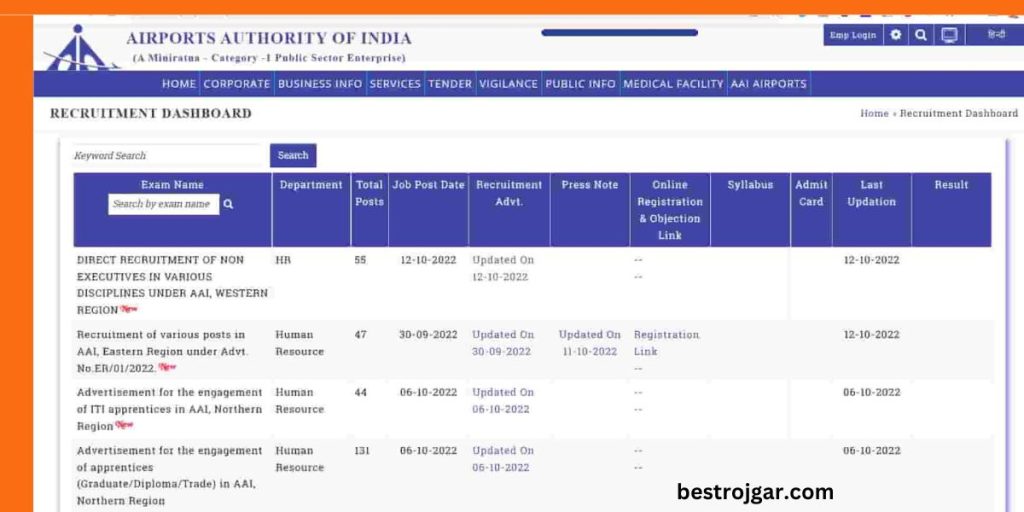Viewport: 1024px width, 512px height.
Task: Click job post date 30-09-2022
Action: (428, 334)
